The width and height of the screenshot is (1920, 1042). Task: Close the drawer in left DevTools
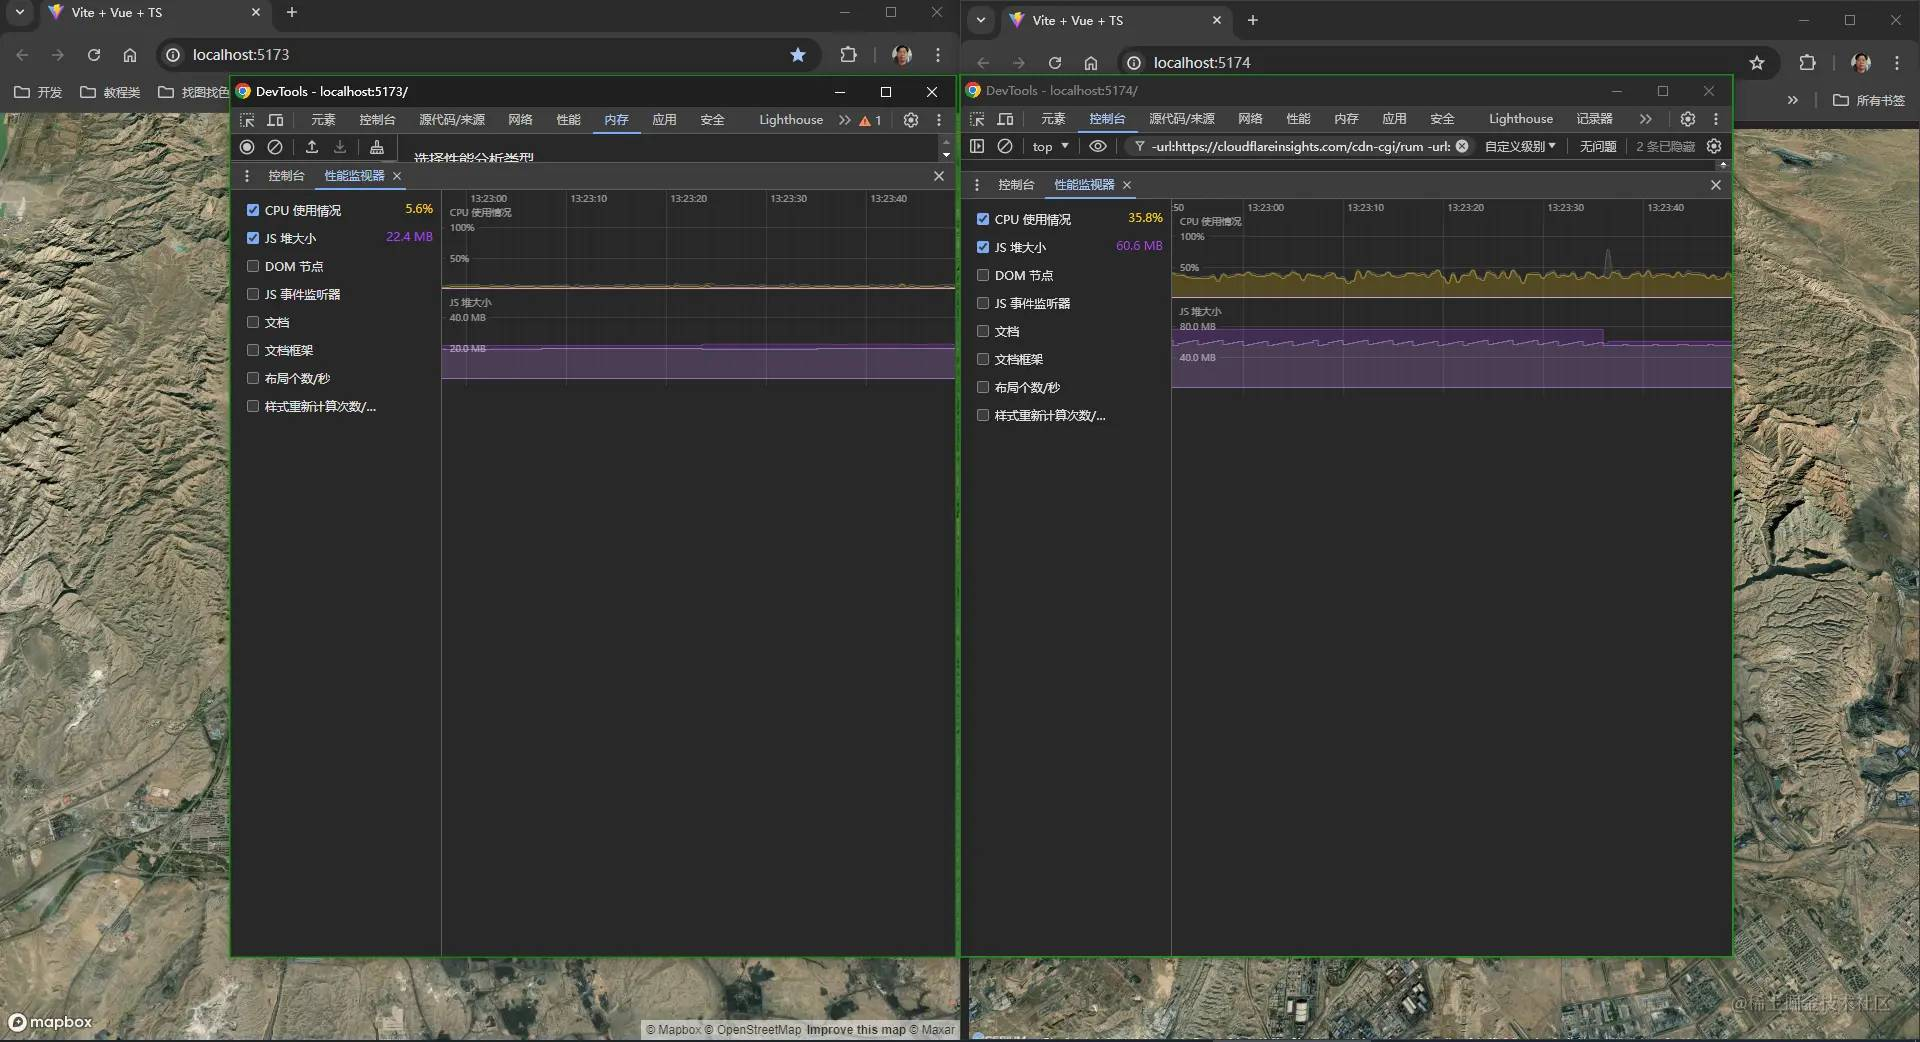(939, 176)
